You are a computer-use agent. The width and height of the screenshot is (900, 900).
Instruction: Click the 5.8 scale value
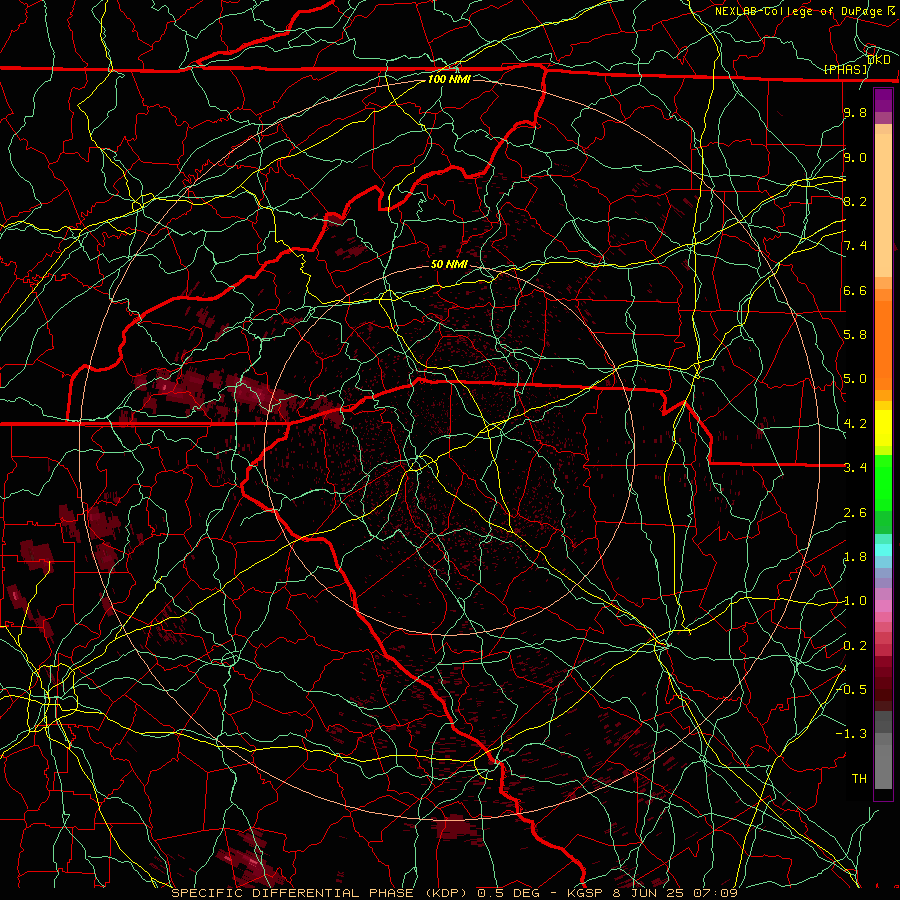(855, 335)
